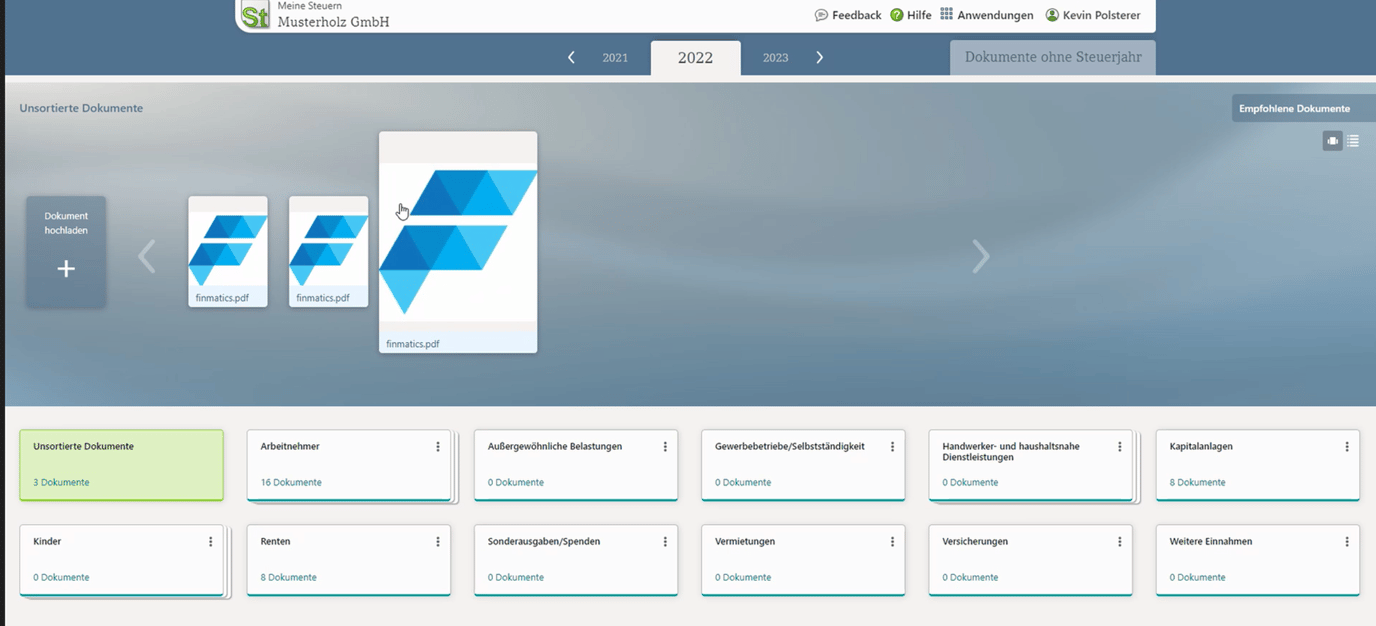
Task: Click the Feedback speech bubble icon
Action: click(821, 15)
